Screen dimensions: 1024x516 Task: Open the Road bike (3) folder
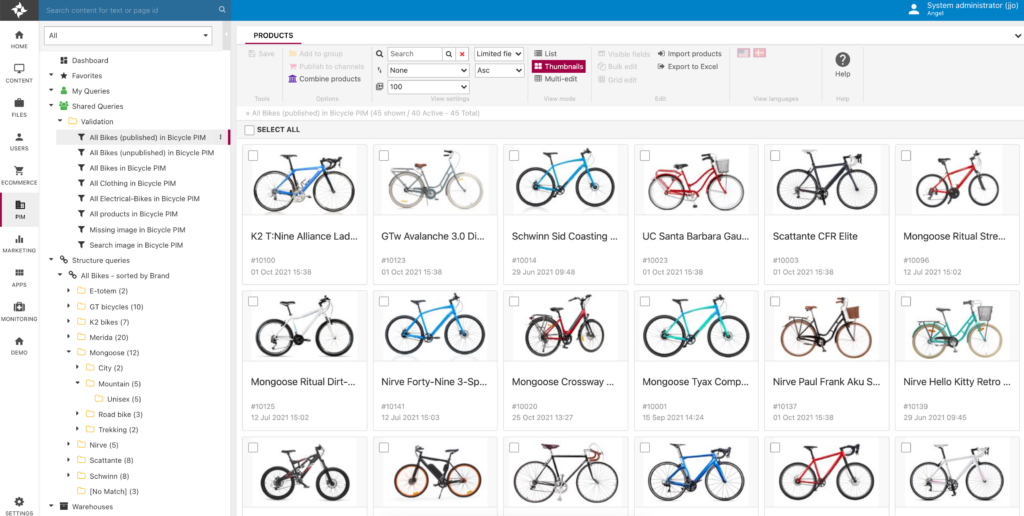[x=120, y=414]
